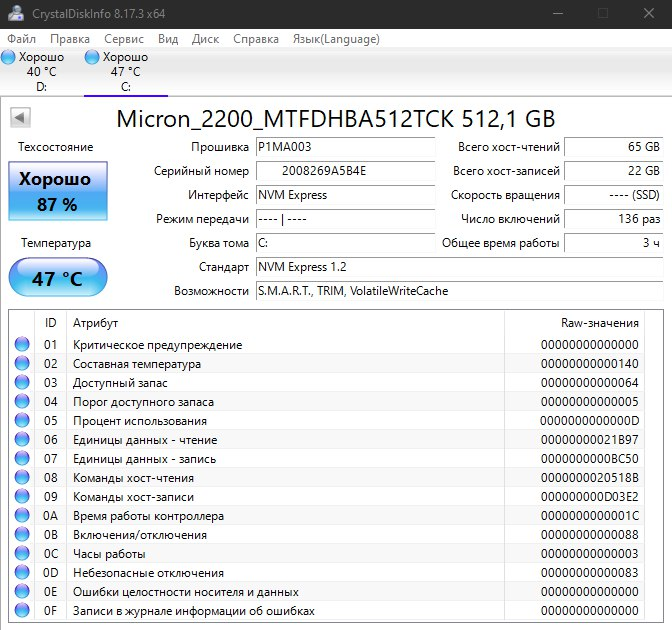Click the status orb for attribute 0D
The width and height of the screenshot is (672, 630).
point(22,572)
